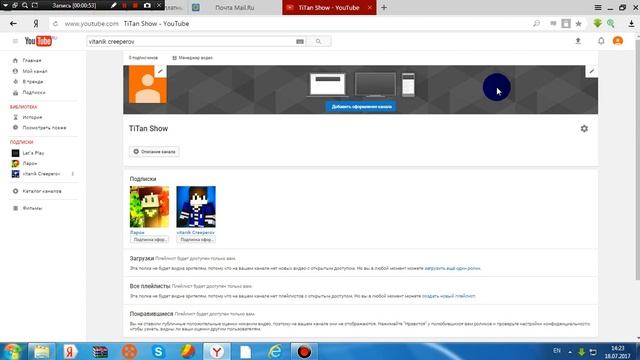Click subscription button under vitanik Creeperov

196,240
